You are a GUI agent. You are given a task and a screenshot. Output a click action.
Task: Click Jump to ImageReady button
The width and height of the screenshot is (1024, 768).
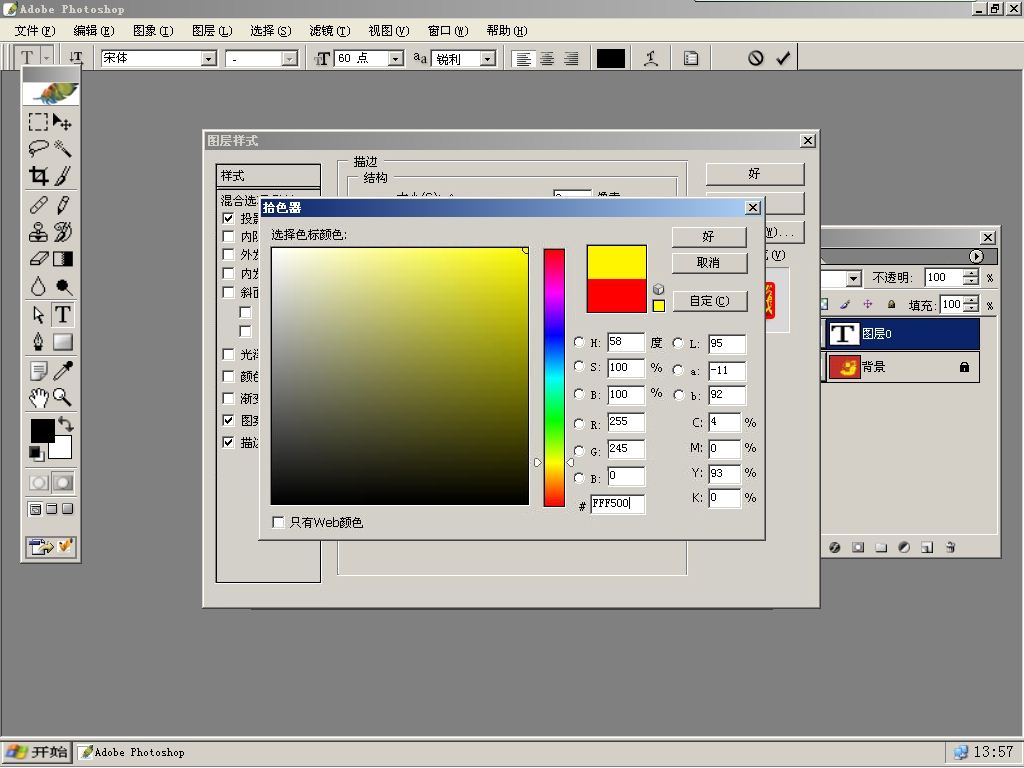click(51, 547)
